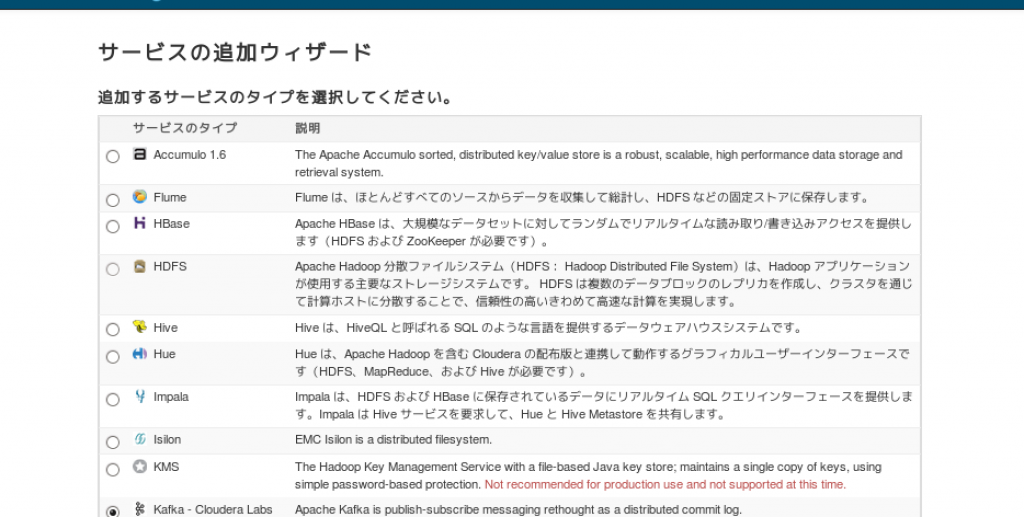The image size is (1024, 517).
Task: Choose the Isilon radio option
Action: point(113,443)
